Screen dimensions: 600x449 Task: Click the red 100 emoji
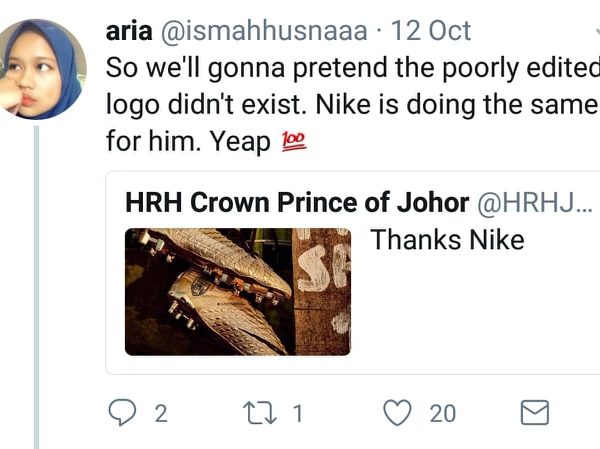[x=294, y=143]
